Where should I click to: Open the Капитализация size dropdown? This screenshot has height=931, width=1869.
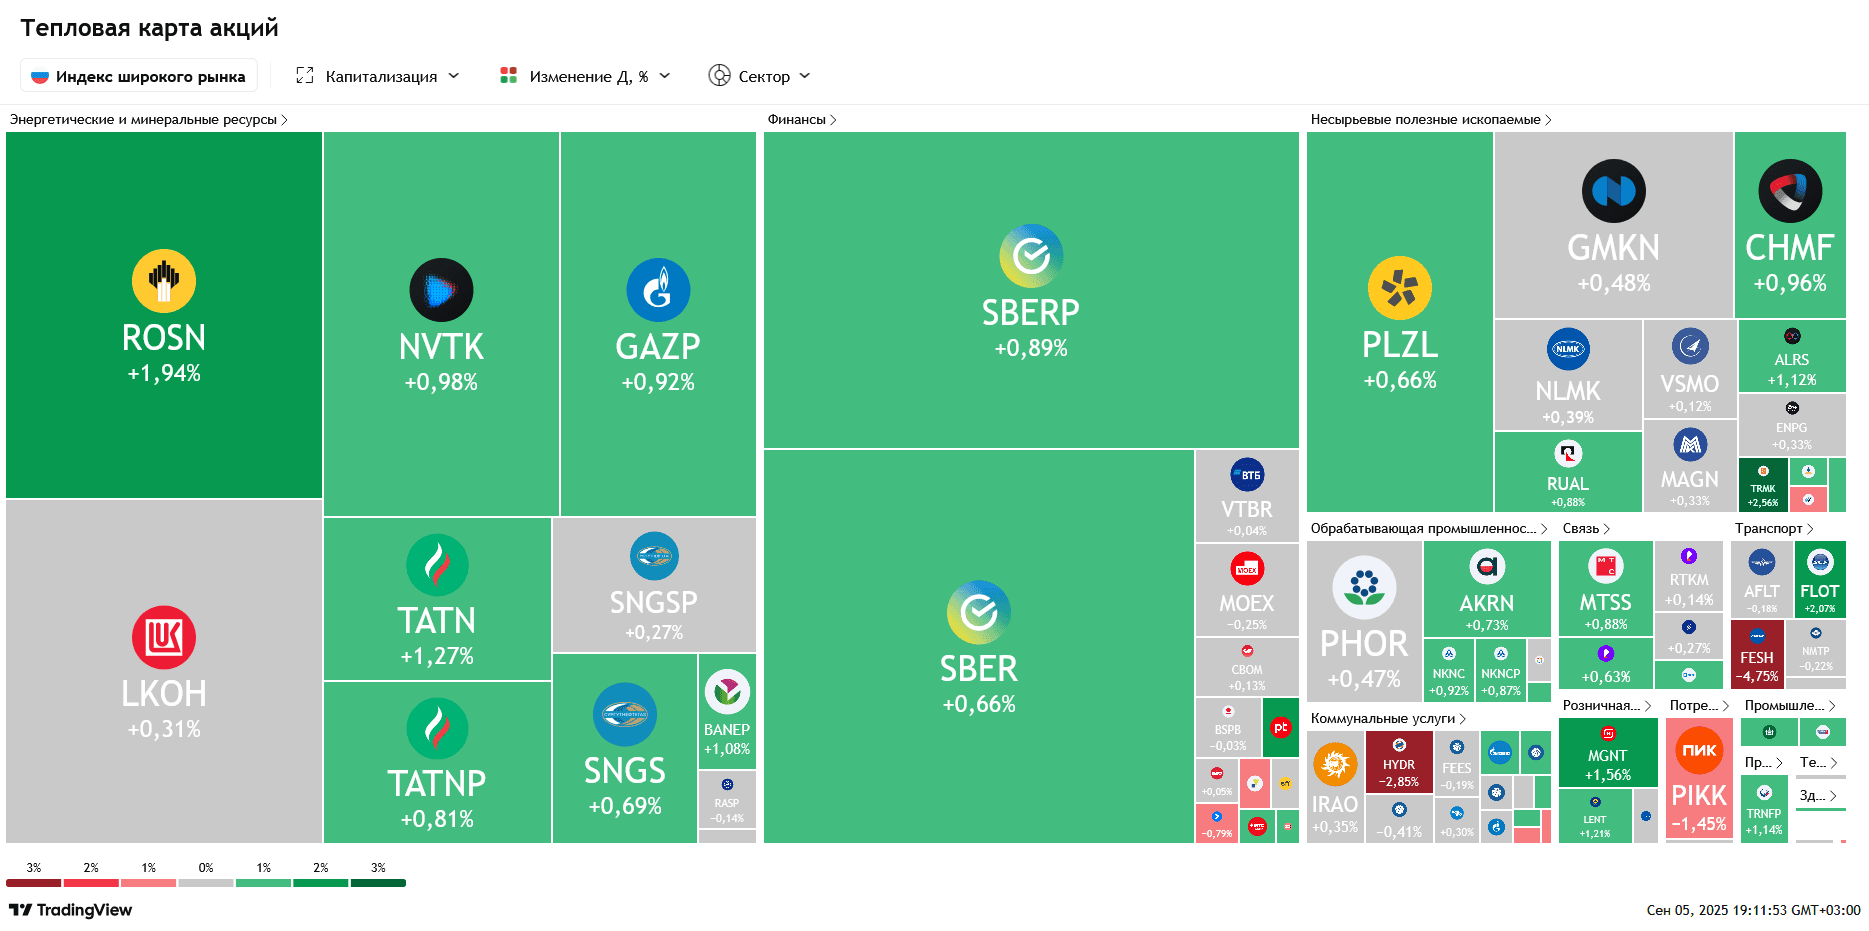pyautogui.click(x=378, y=76)
